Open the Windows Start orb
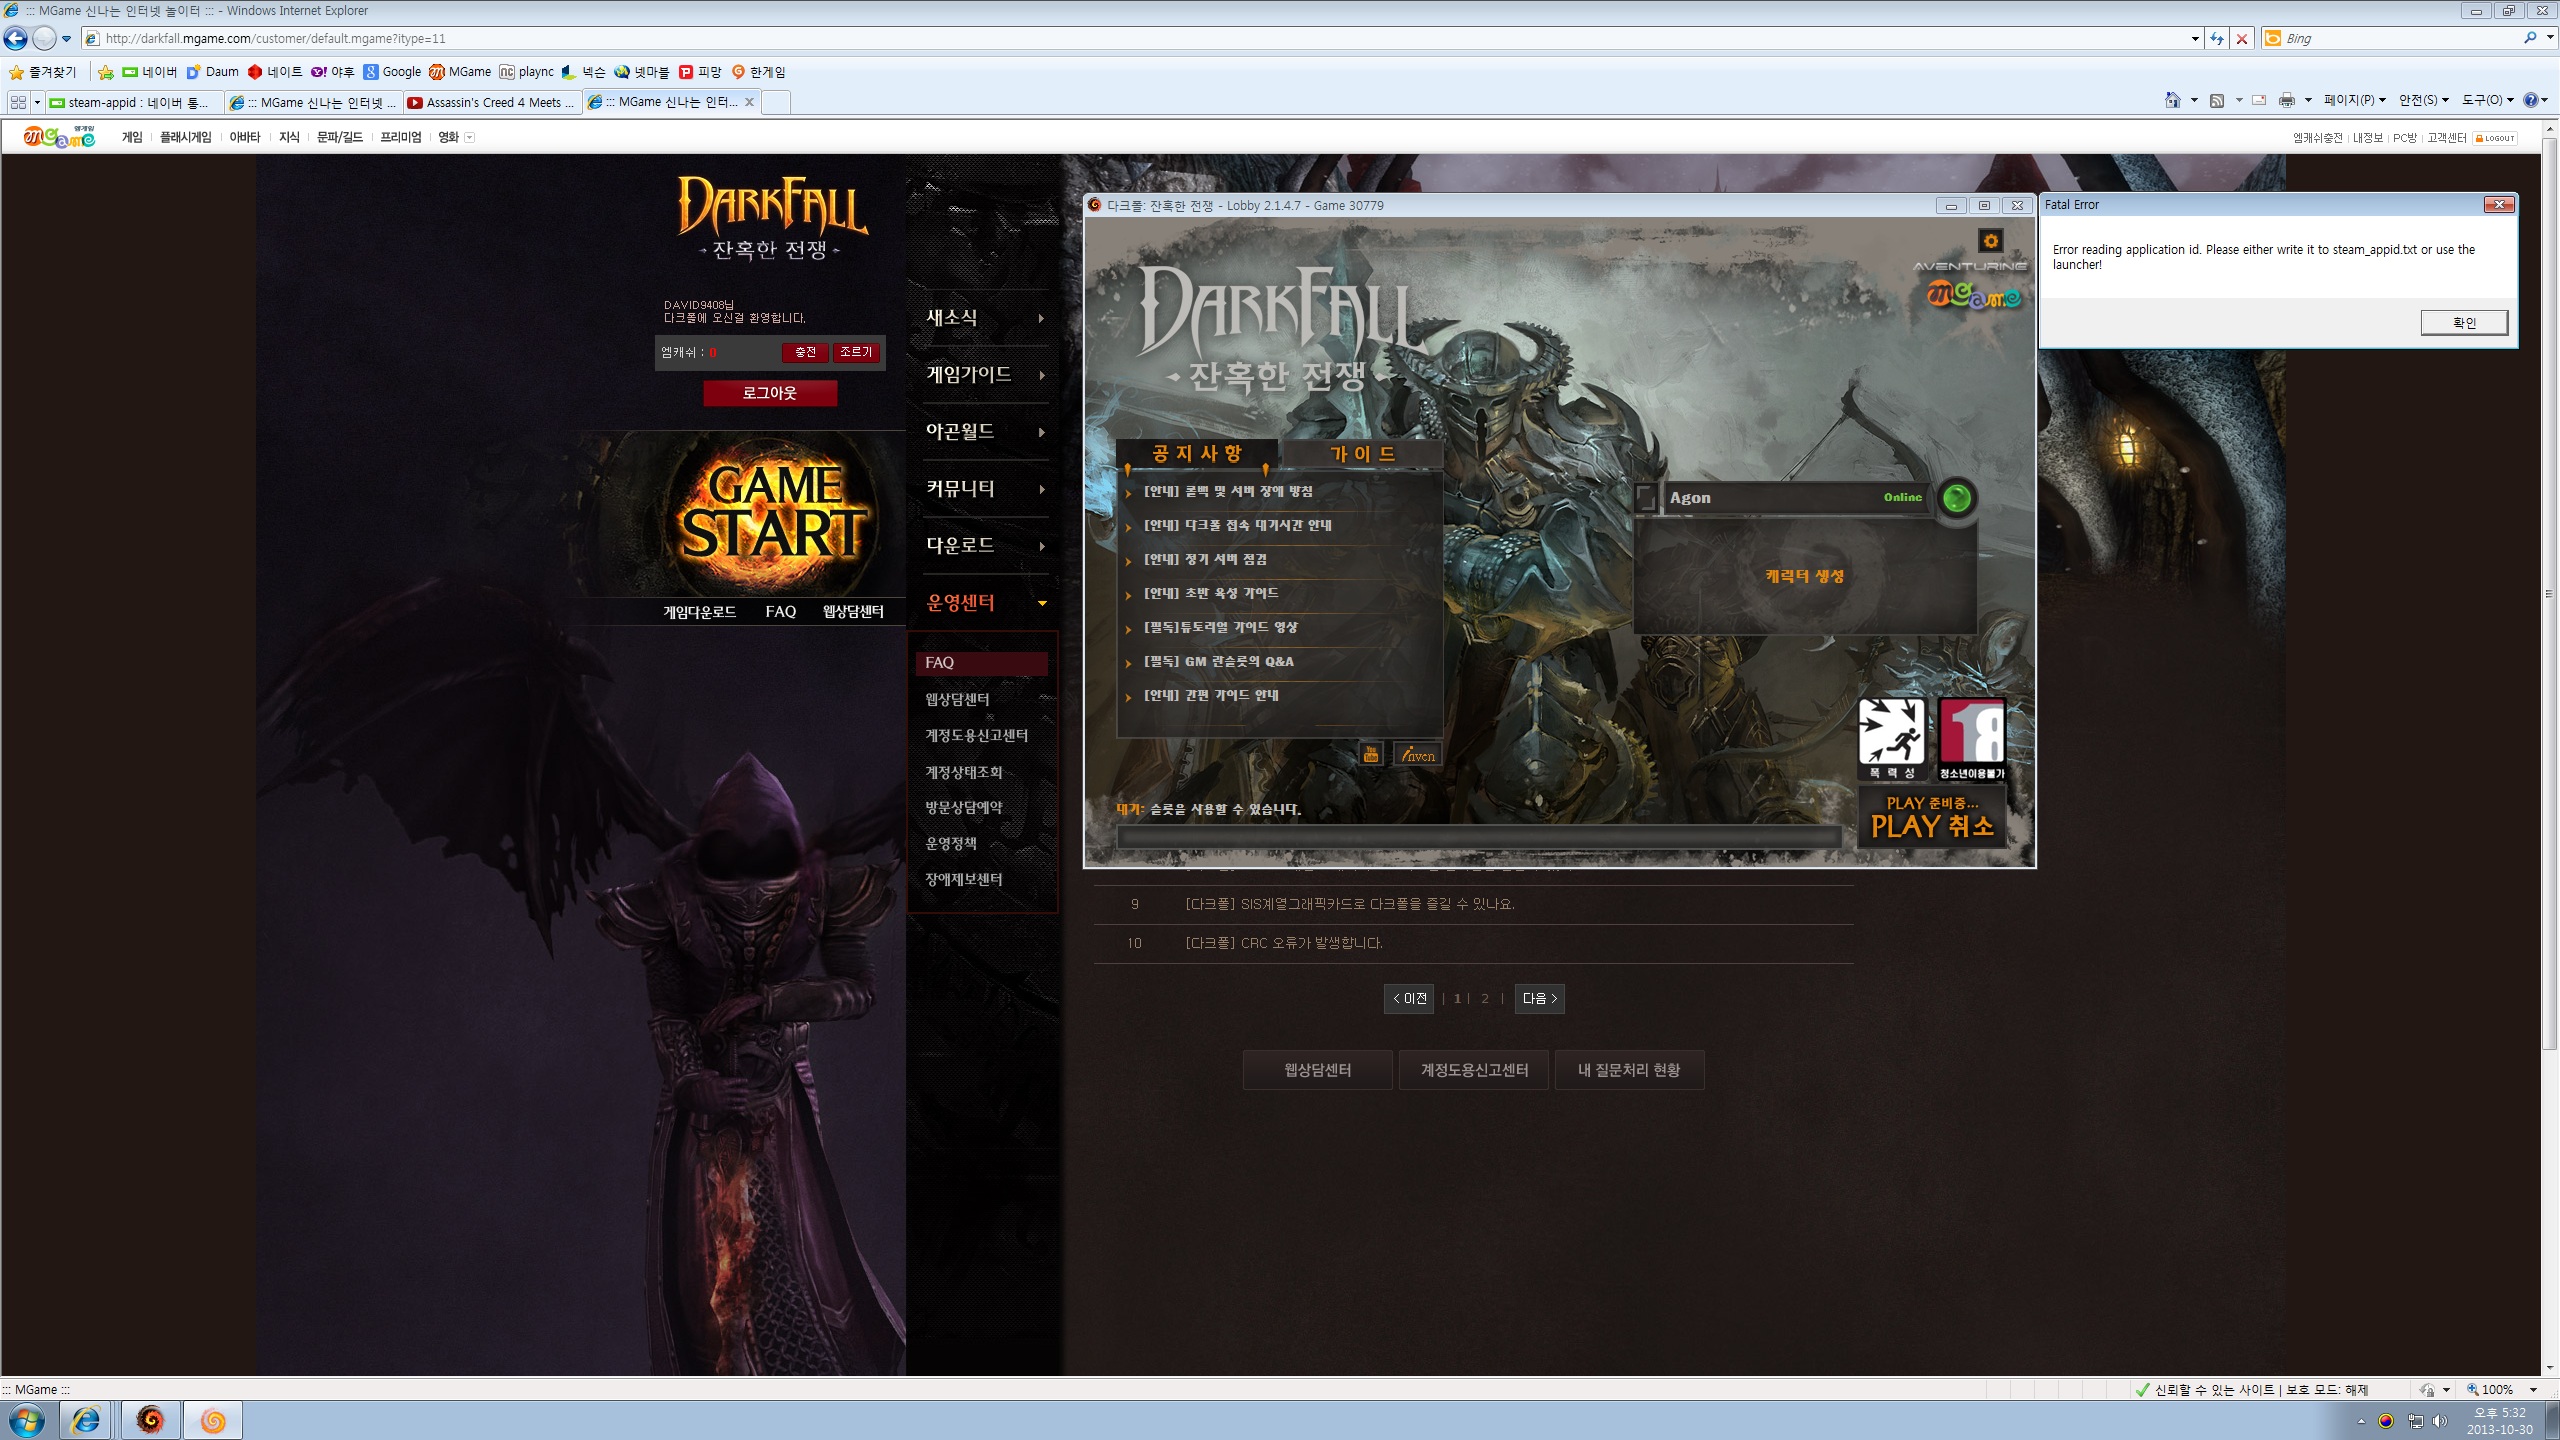The image size is (2560, 1440). 27,1420
